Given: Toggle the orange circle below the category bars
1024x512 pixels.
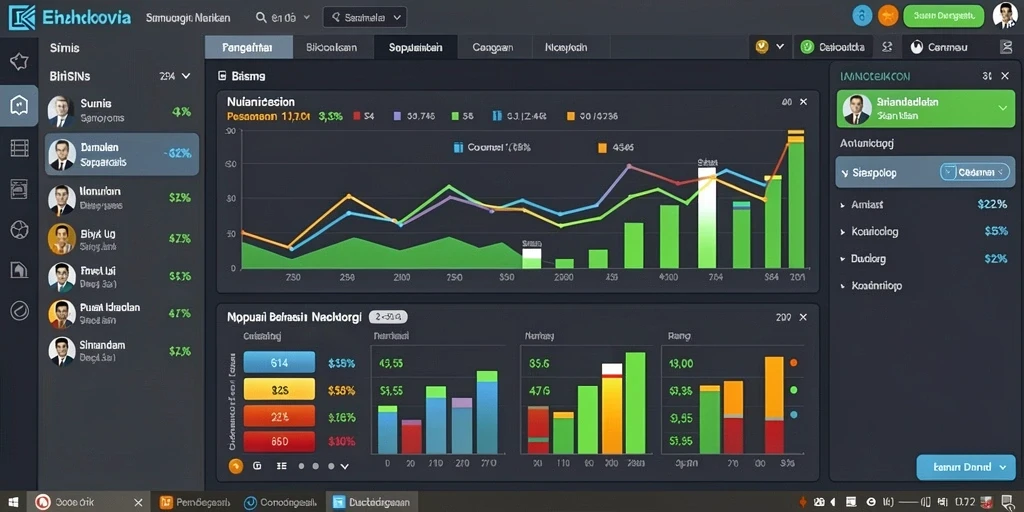Looking at the screenshot, I should tap(236, 466).
